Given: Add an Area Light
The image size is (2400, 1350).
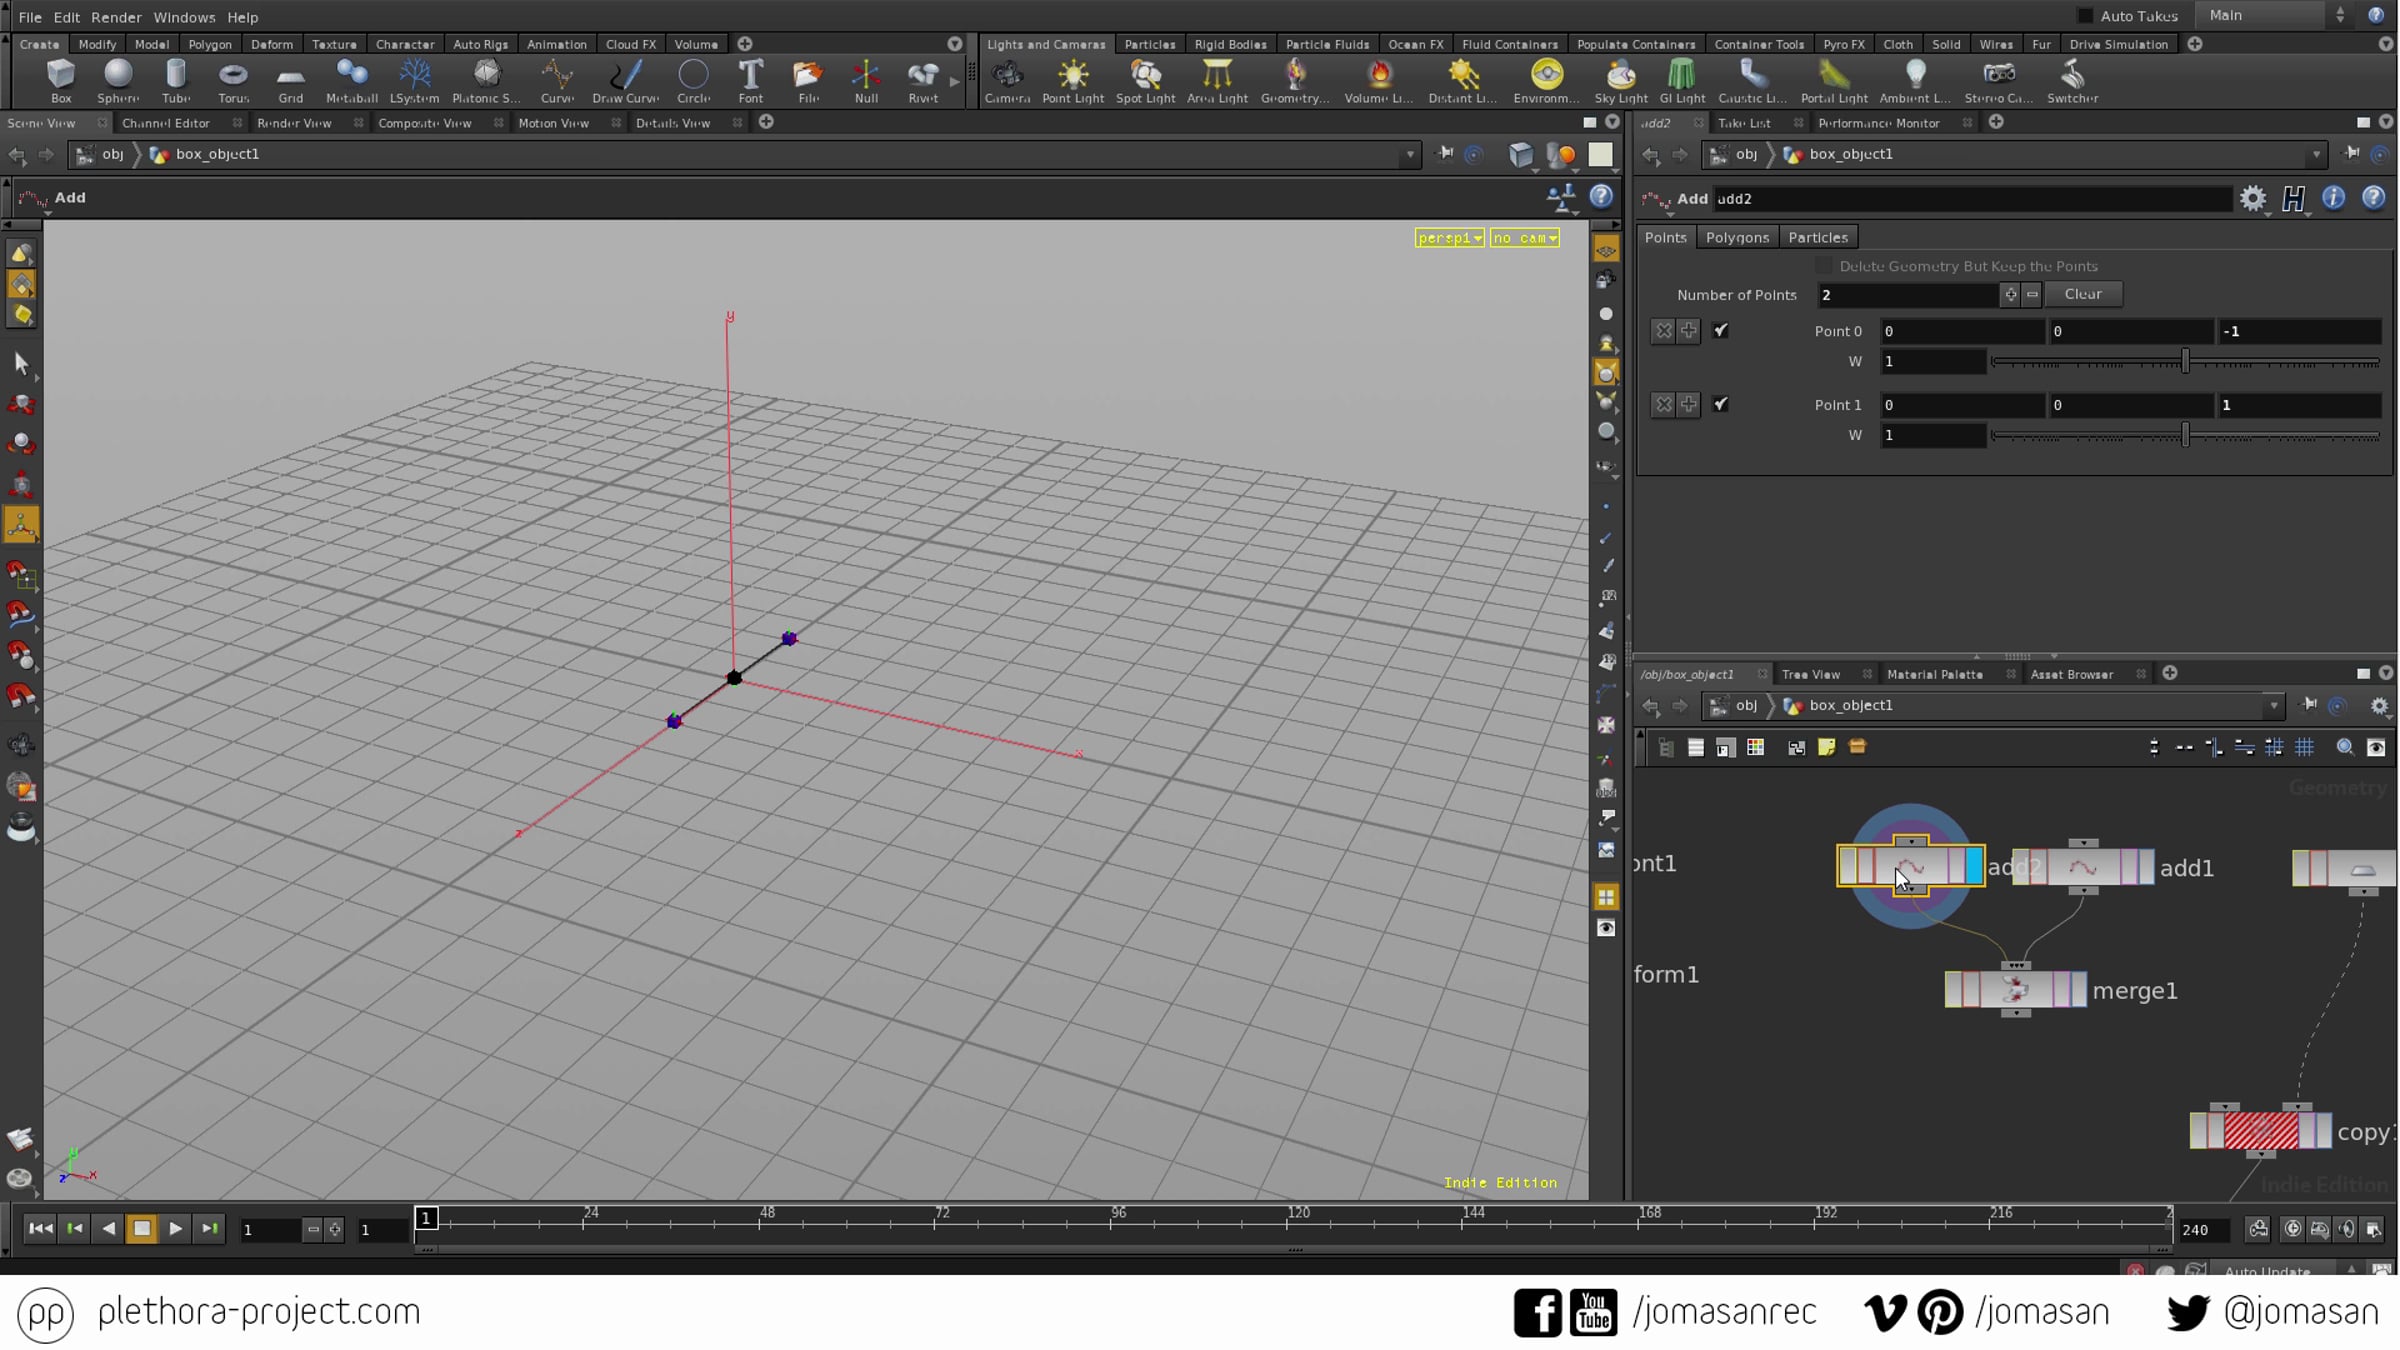Looking at the screenshot, I should click(1217, 80).
